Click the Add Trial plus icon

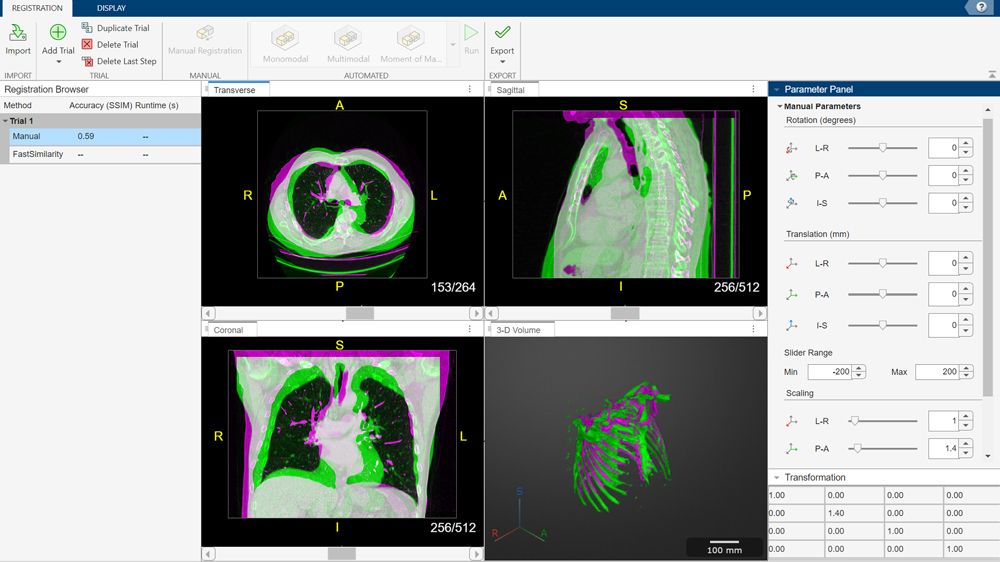click(x=58, y=34)
